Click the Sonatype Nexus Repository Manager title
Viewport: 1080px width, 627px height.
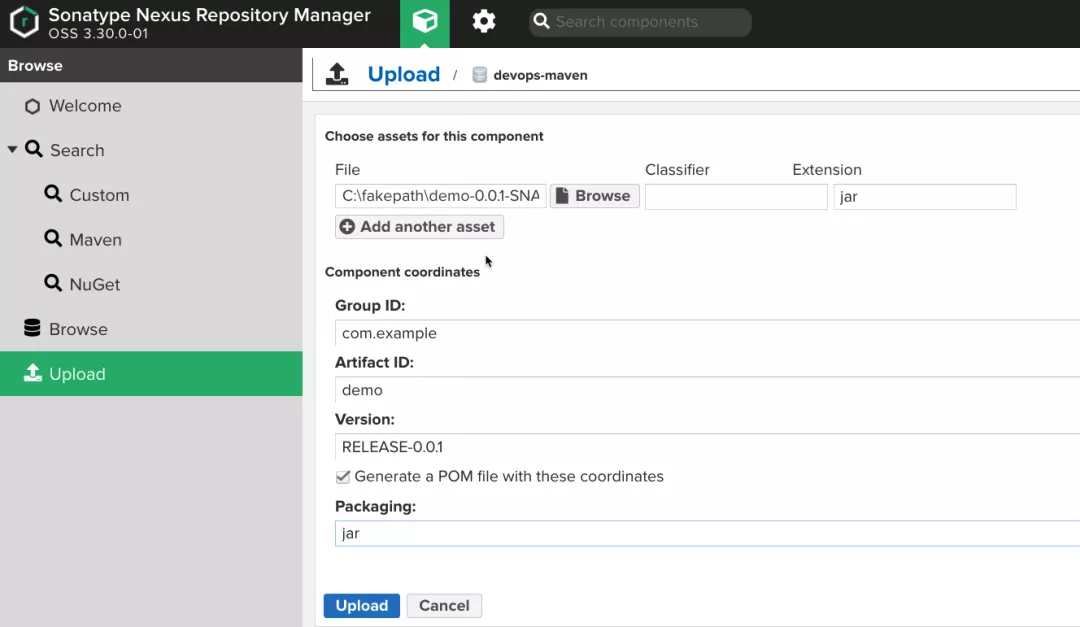pyautogui.click(x=209, y=15)
